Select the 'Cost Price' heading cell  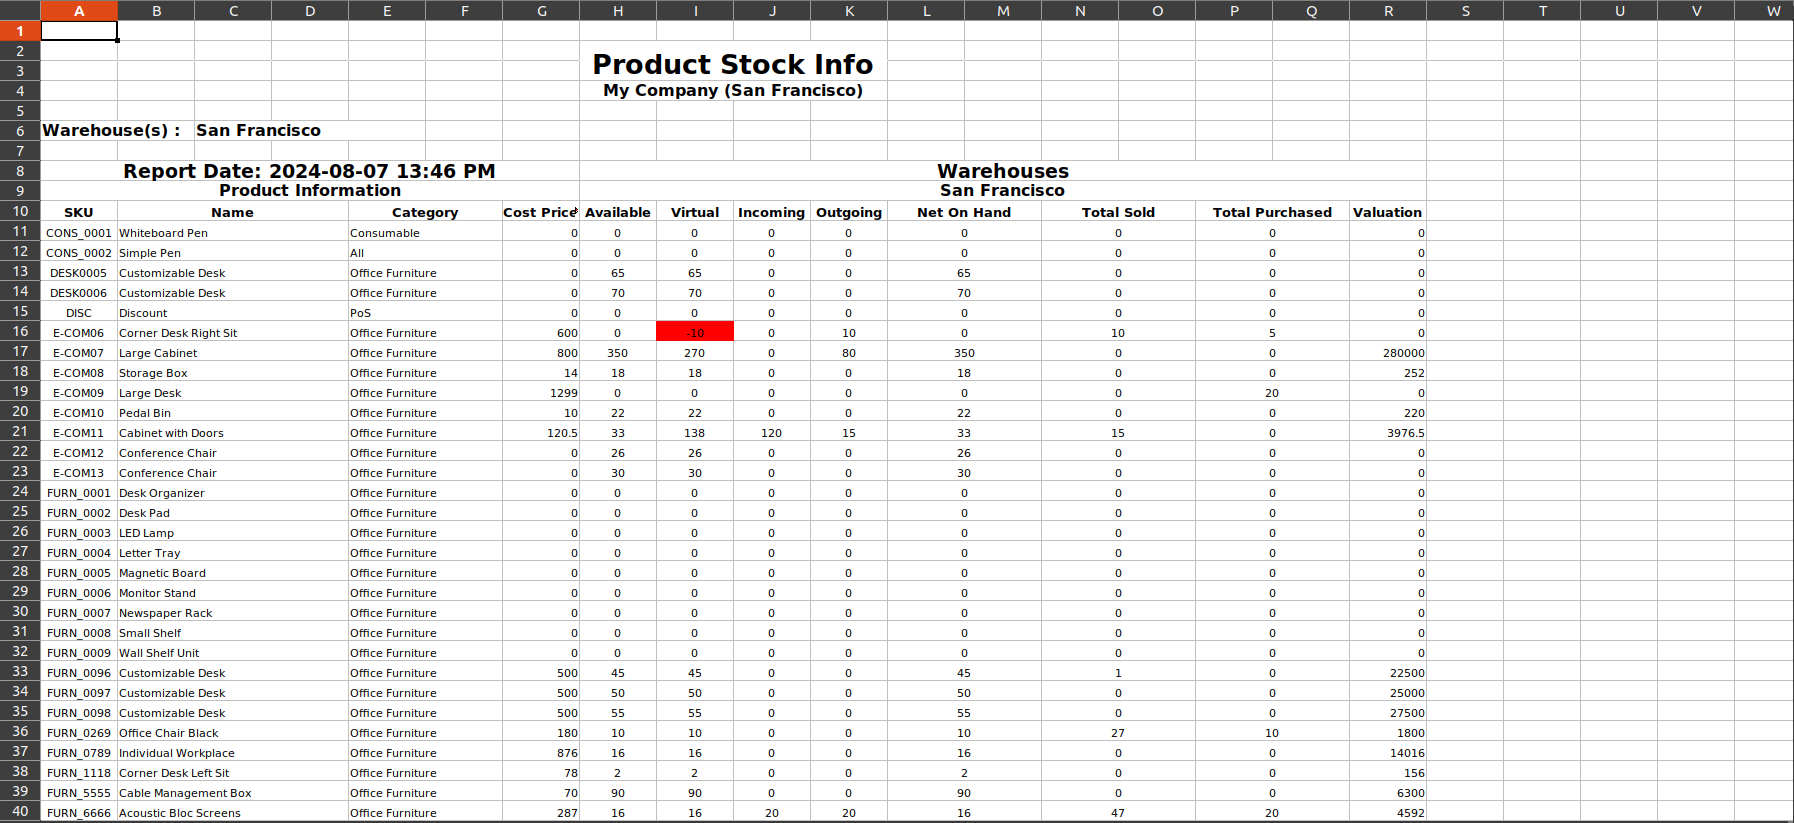(x=541, y=212)
